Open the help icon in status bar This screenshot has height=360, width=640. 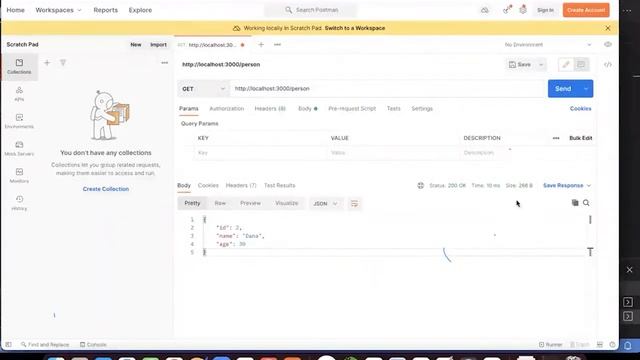612,344
